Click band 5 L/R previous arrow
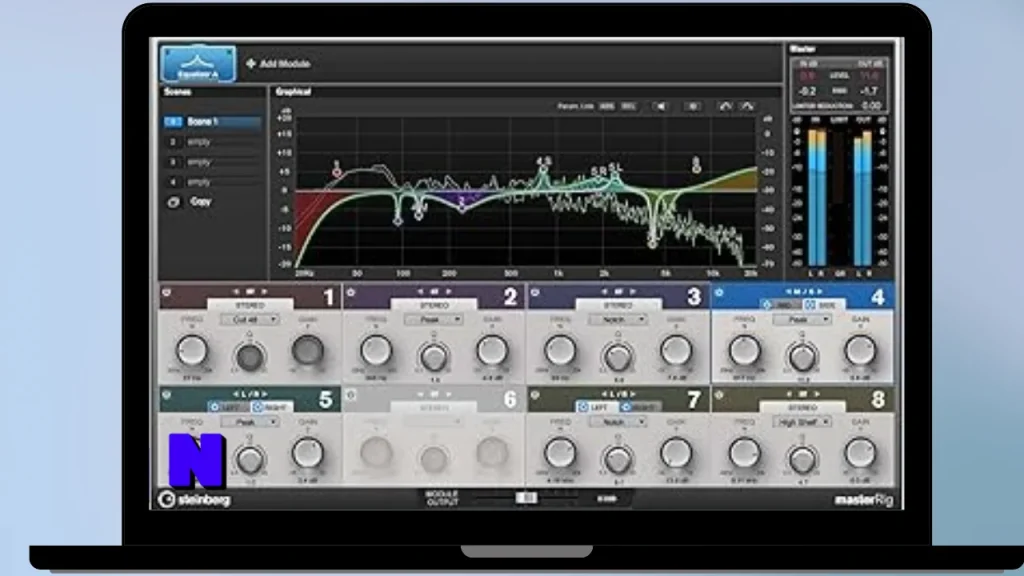This screenshot has height=576, width=1024. pos(235,394)
